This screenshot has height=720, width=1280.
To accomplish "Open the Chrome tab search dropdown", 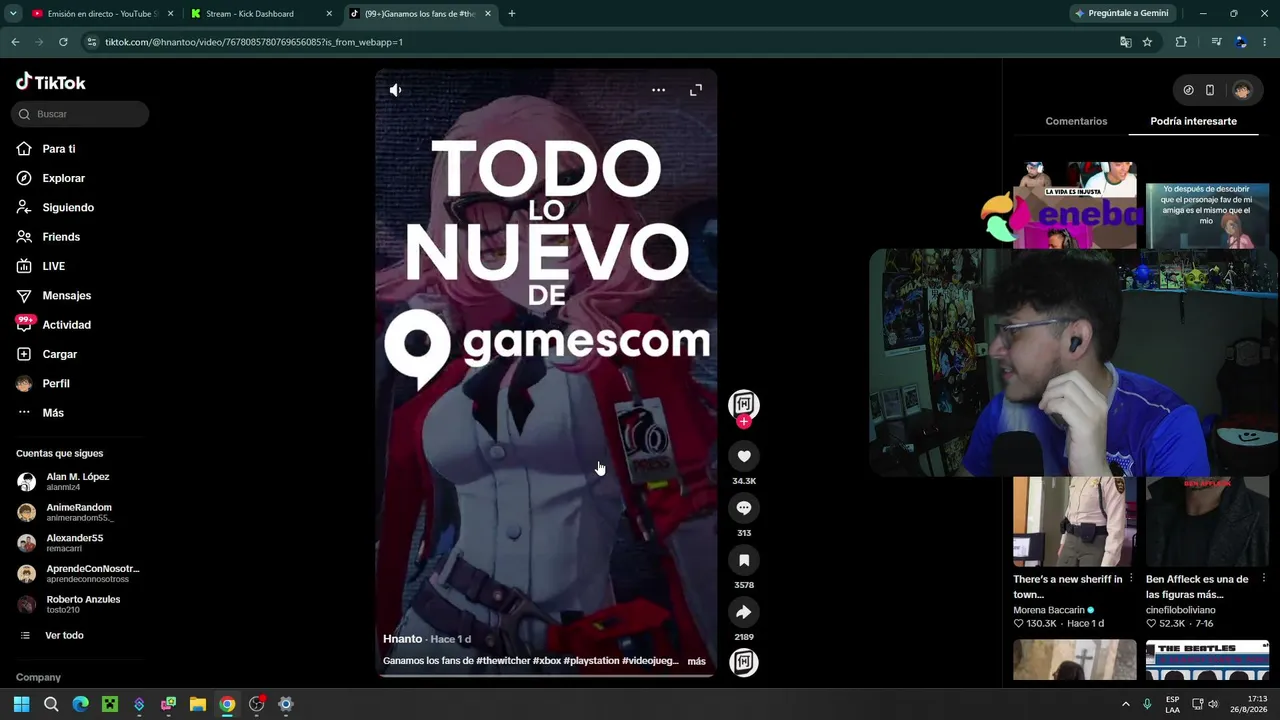I will coord(13,14).
